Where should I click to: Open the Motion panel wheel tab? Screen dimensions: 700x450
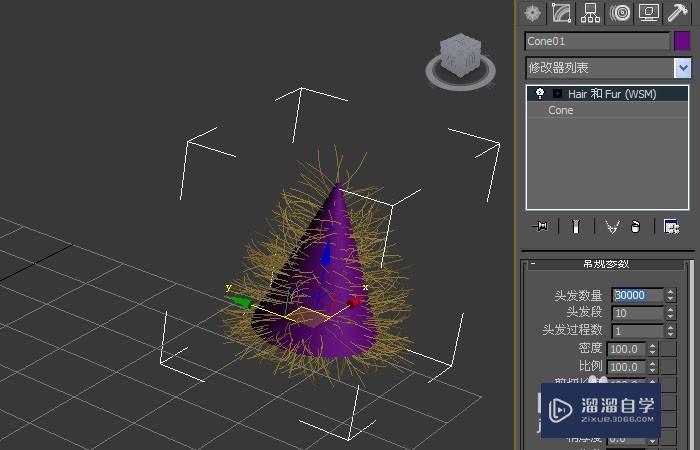pos(620,13)
